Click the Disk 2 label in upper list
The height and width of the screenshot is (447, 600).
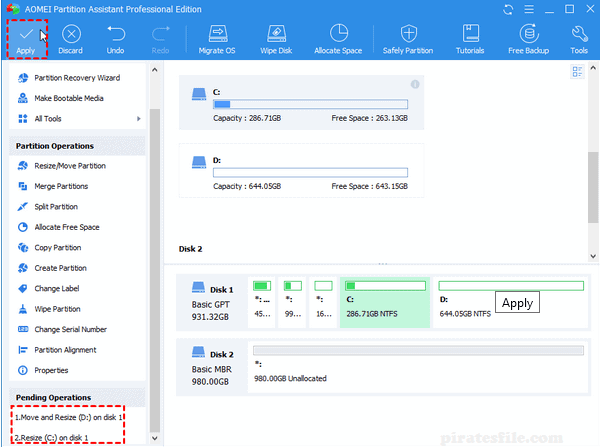191,249
